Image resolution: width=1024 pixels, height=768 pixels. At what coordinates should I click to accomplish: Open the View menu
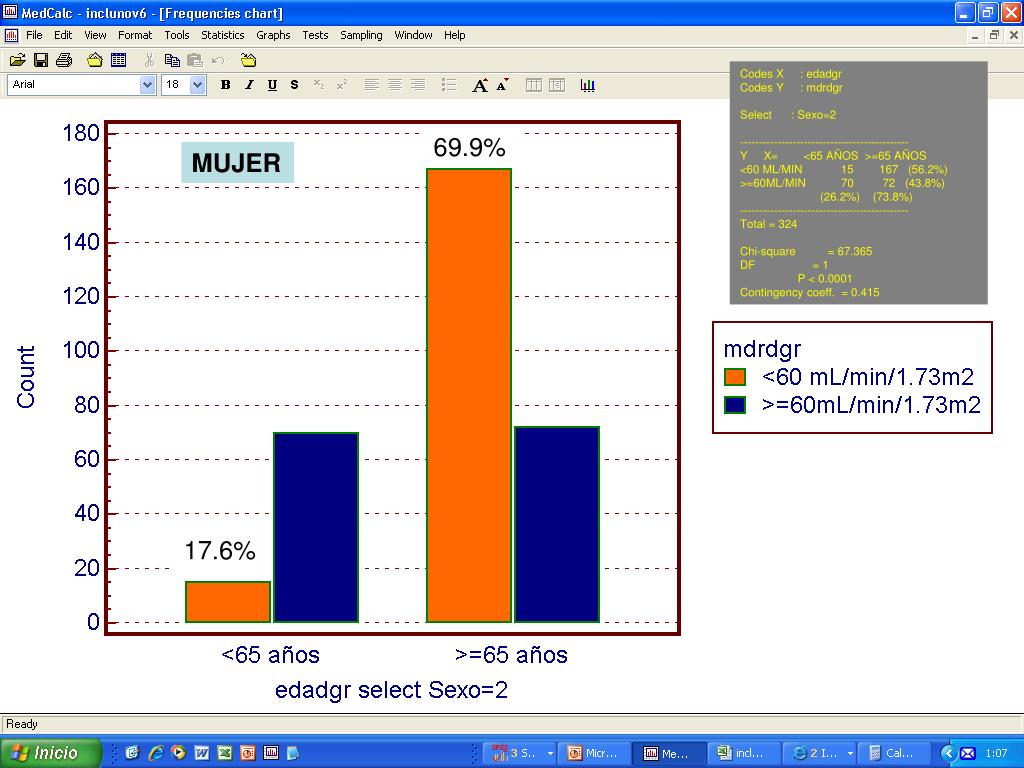[95, 35]
